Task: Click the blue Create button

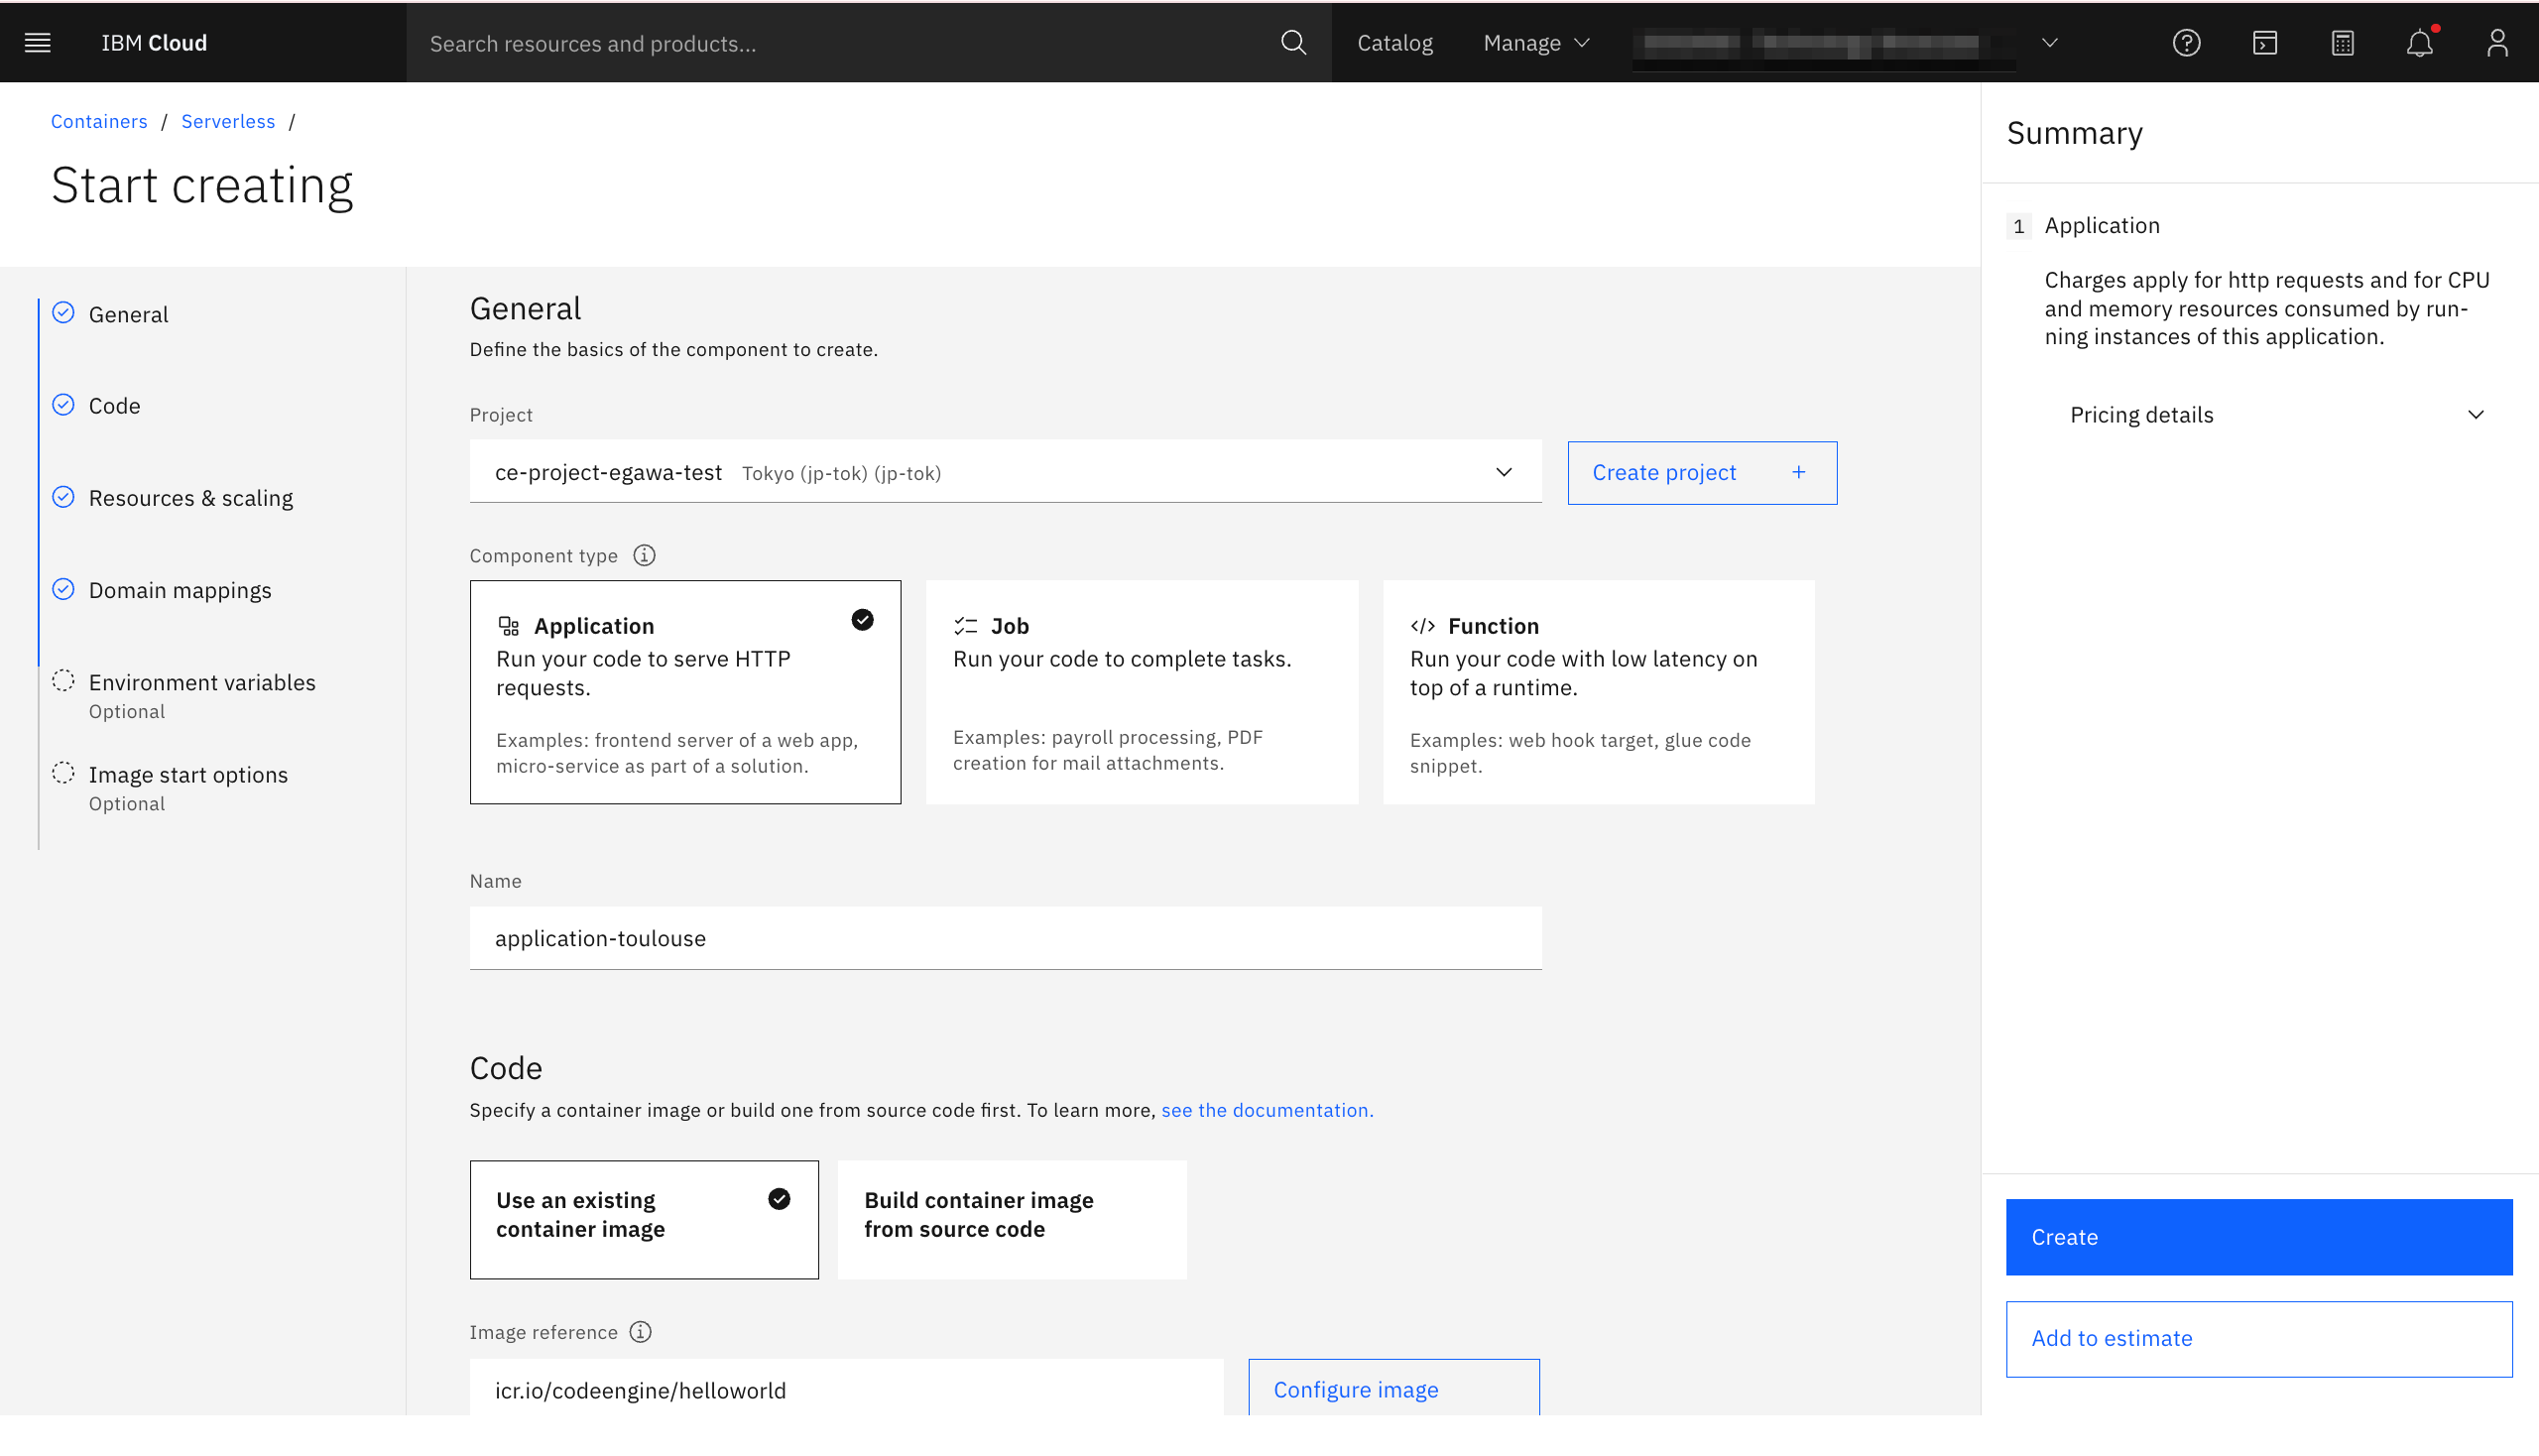Action: [x=2258, y=1237]
